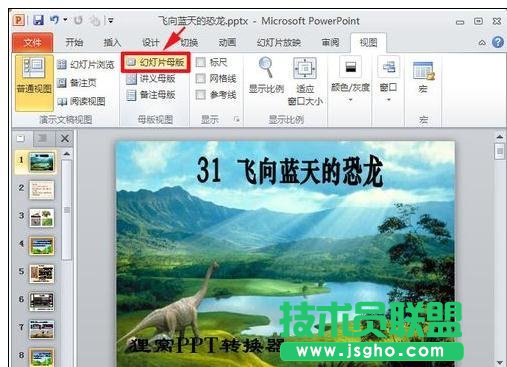Viewport: 507px width, 367px height.
Task: Switch to the 插入 ribbon tab
Action: (112, 42)
